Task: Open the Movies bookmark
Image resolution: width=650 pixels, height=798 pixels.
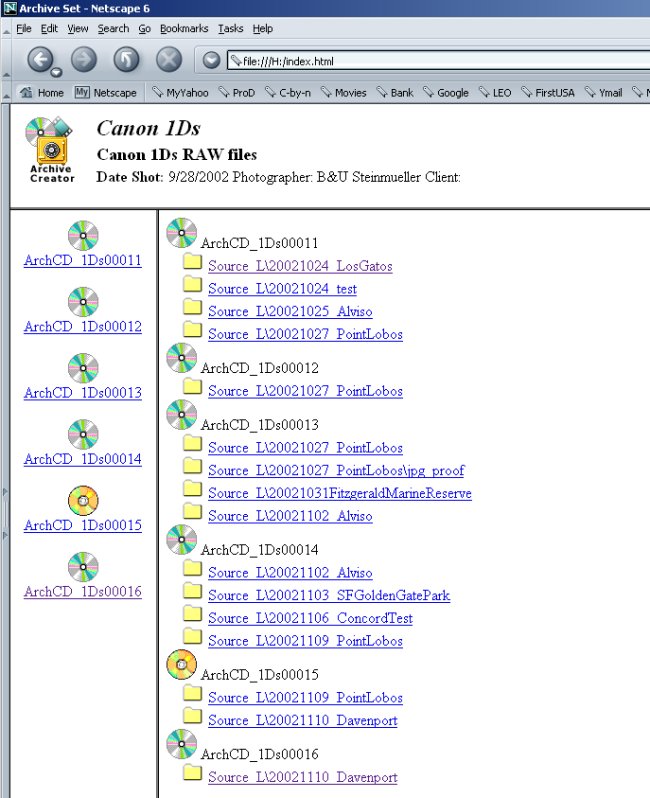Action: point(344,93)
